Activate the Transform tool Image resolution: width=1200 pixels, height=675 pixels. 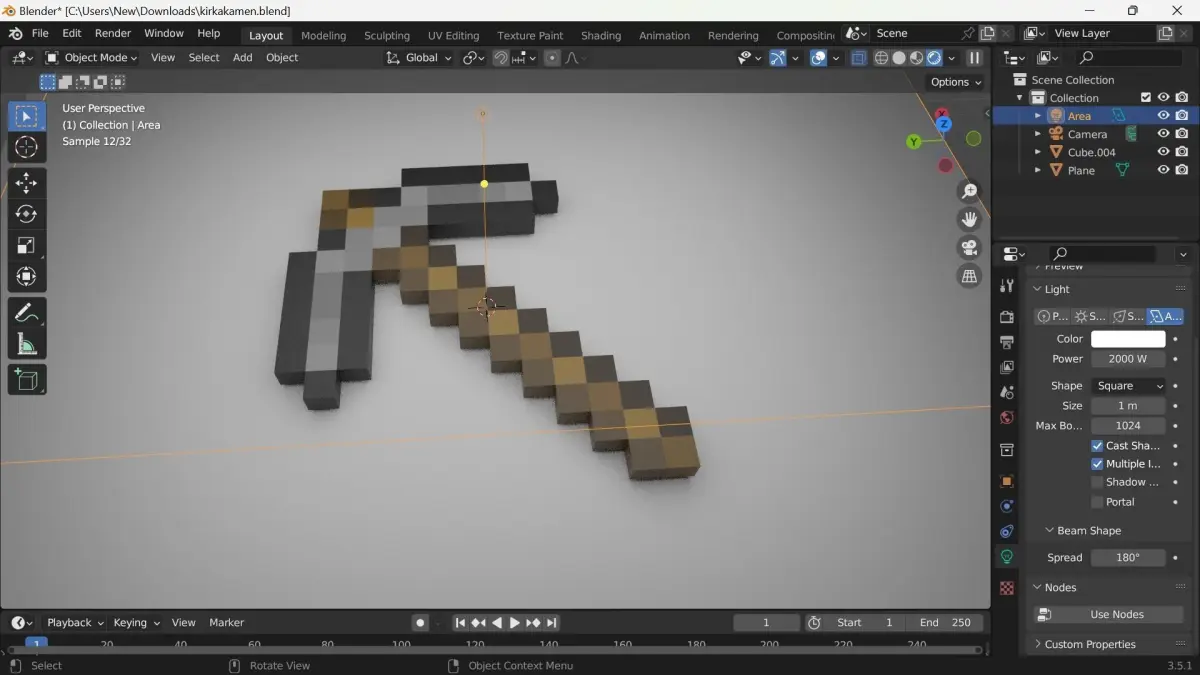27,276
